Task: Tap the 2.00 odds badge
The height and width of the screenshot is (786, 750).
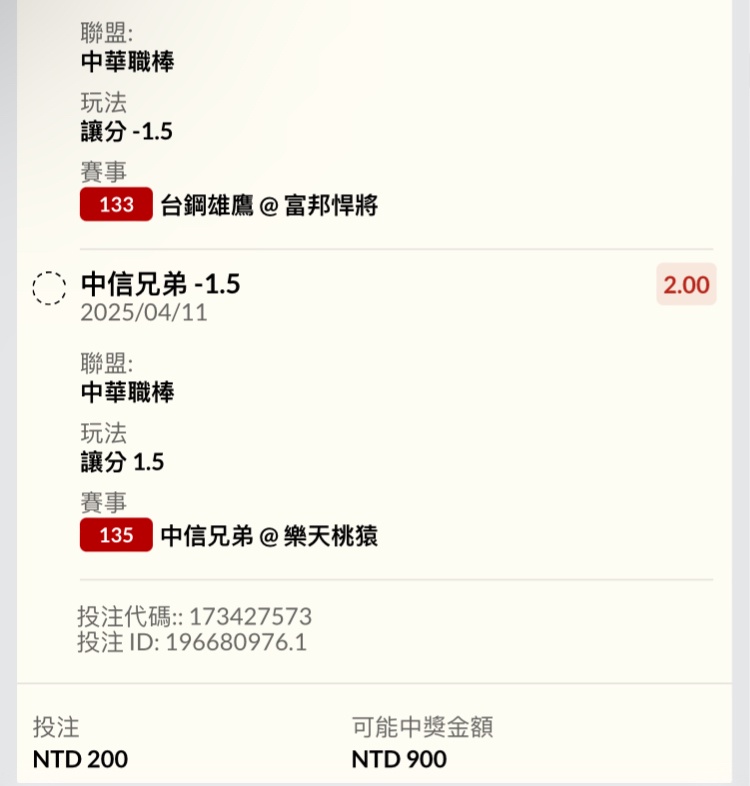Action: tap(686, 285)
